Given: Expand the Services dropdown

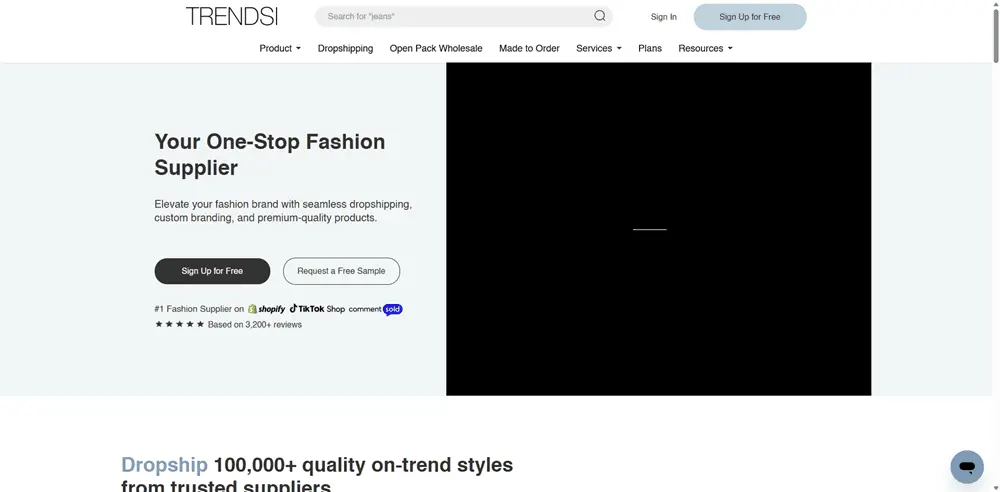Looking at the screenshot, I should (599, 48).
